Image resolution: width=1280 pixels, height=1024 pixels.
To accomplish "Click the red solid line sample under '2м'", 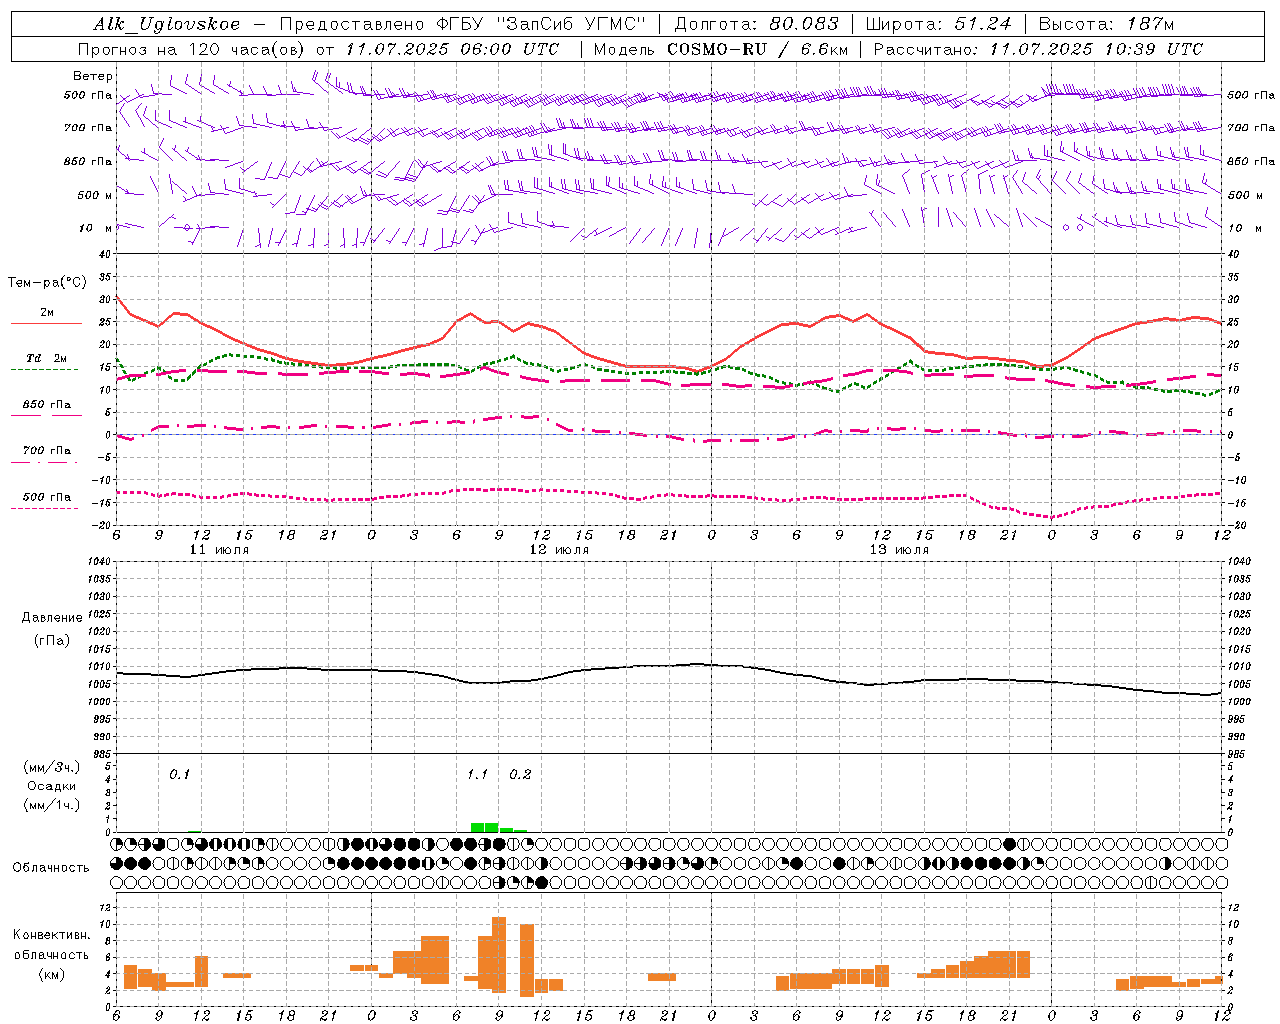I will coord(46,324).
